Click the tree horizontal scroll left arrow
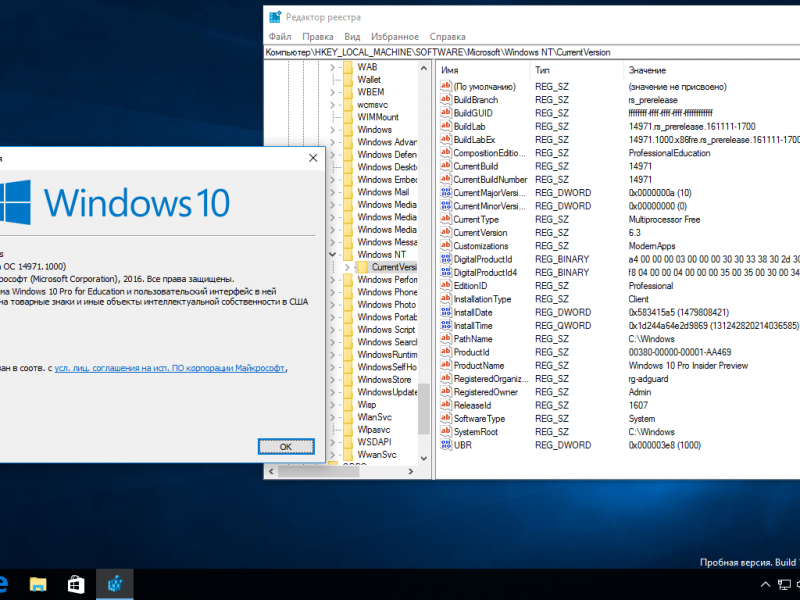Screen dimensions: 800x600 click(271, 471)
